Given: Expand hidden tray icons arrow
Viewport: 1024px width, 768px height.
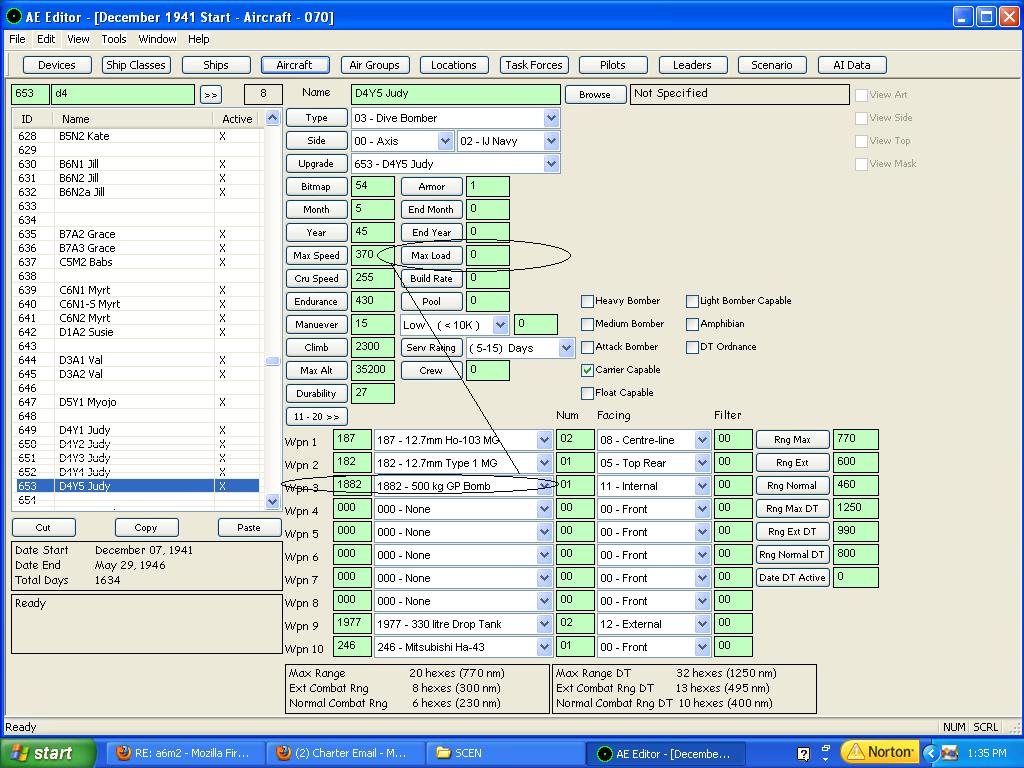Looking at the screenshot, I should click(931, 753).
